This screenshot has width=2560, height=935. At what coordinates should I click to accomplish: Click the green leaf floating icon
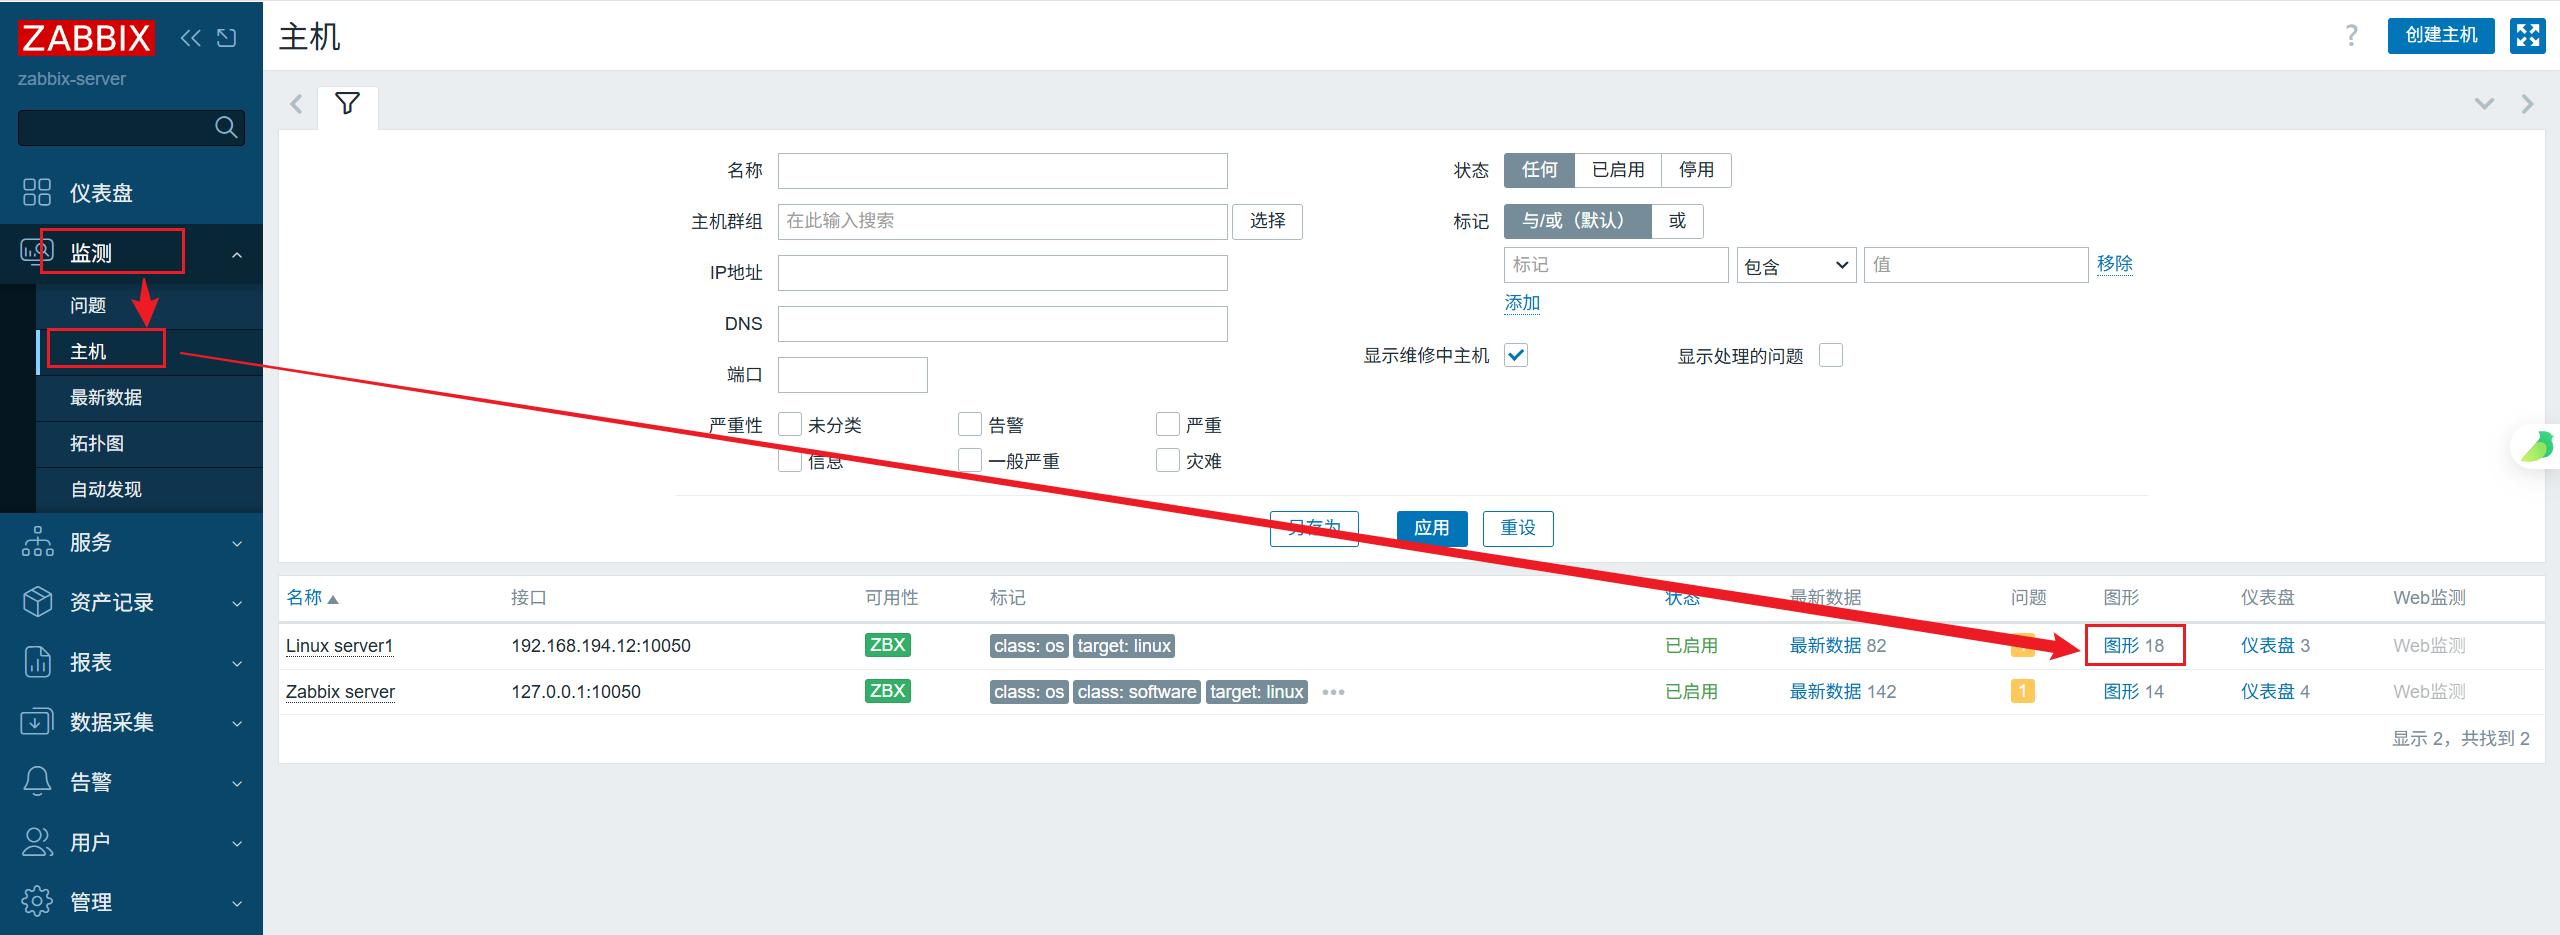pyautogui.click(x=2538, y=446)
